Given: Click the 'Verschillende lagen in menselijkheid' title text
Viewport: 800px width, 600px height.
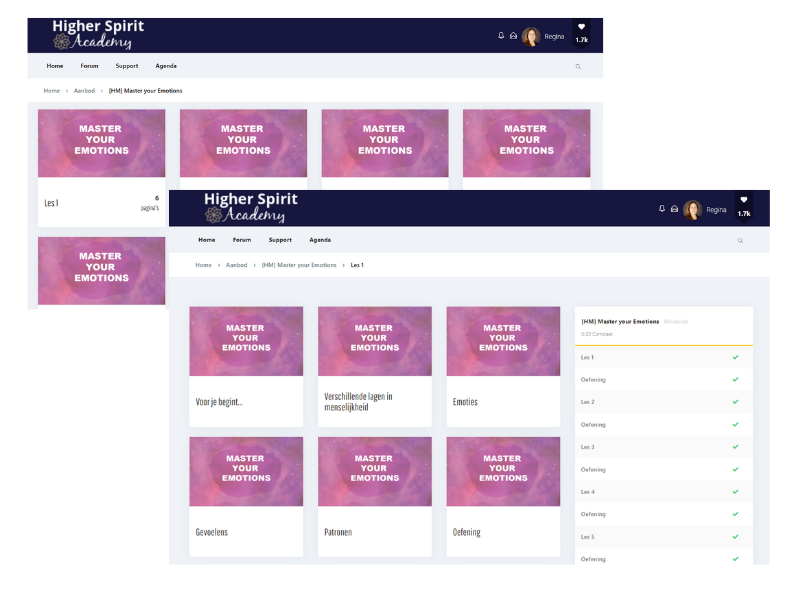Looking at the screenshot, I should click(358, 402).
